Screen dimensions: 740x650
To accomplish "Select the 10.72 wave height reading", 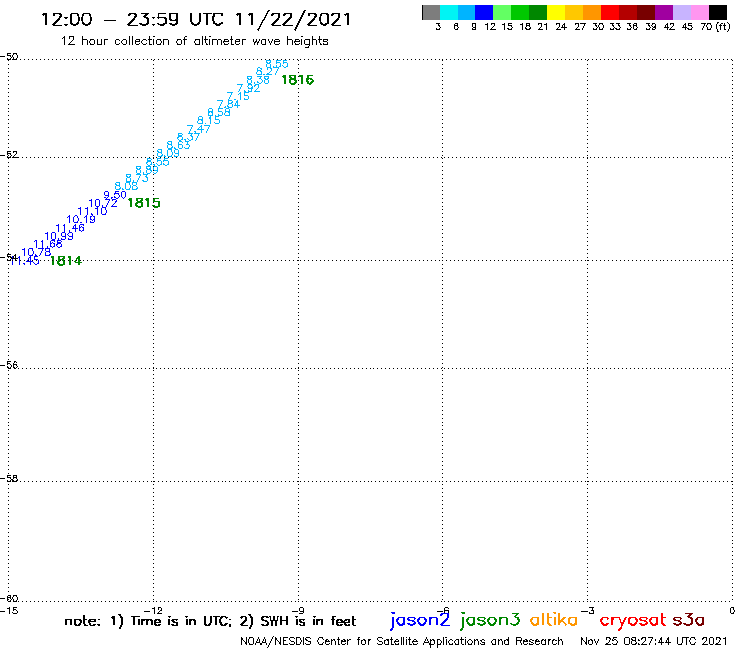I will [103, 203].
